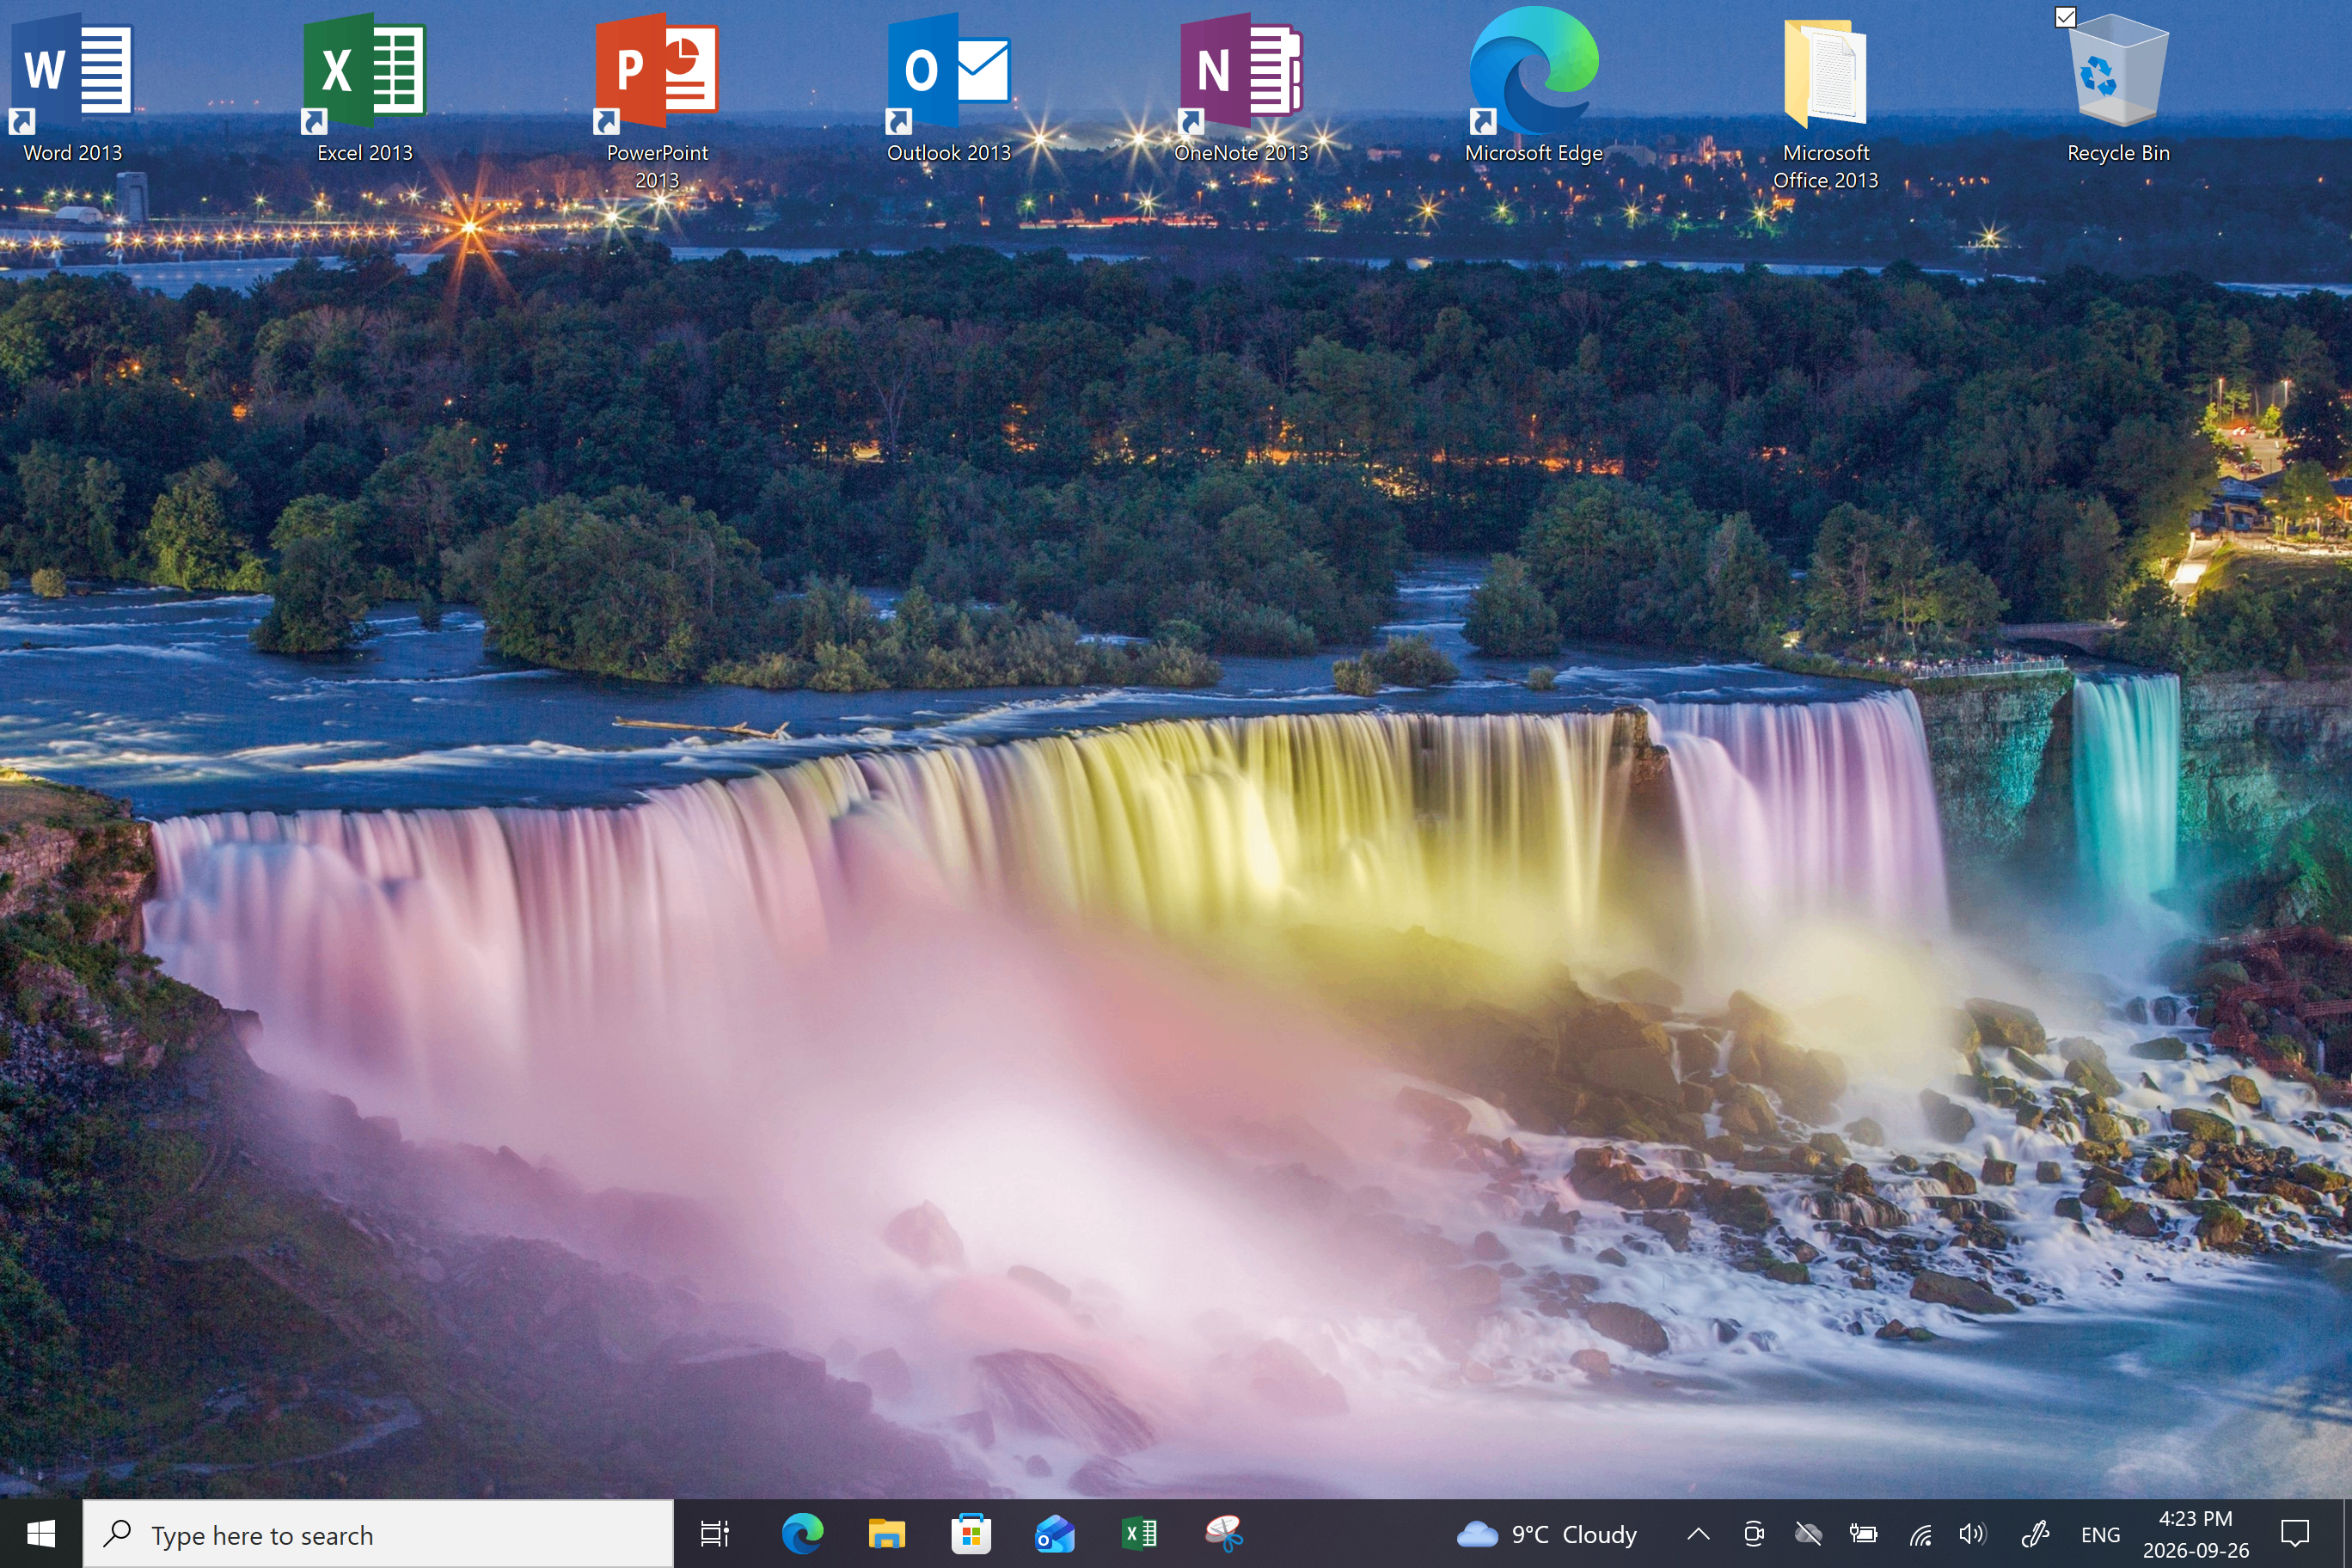The height and width of the screenshot is (1568, 2352).
Task: Open the Action Center notifications icon
Action: 2294,1533
